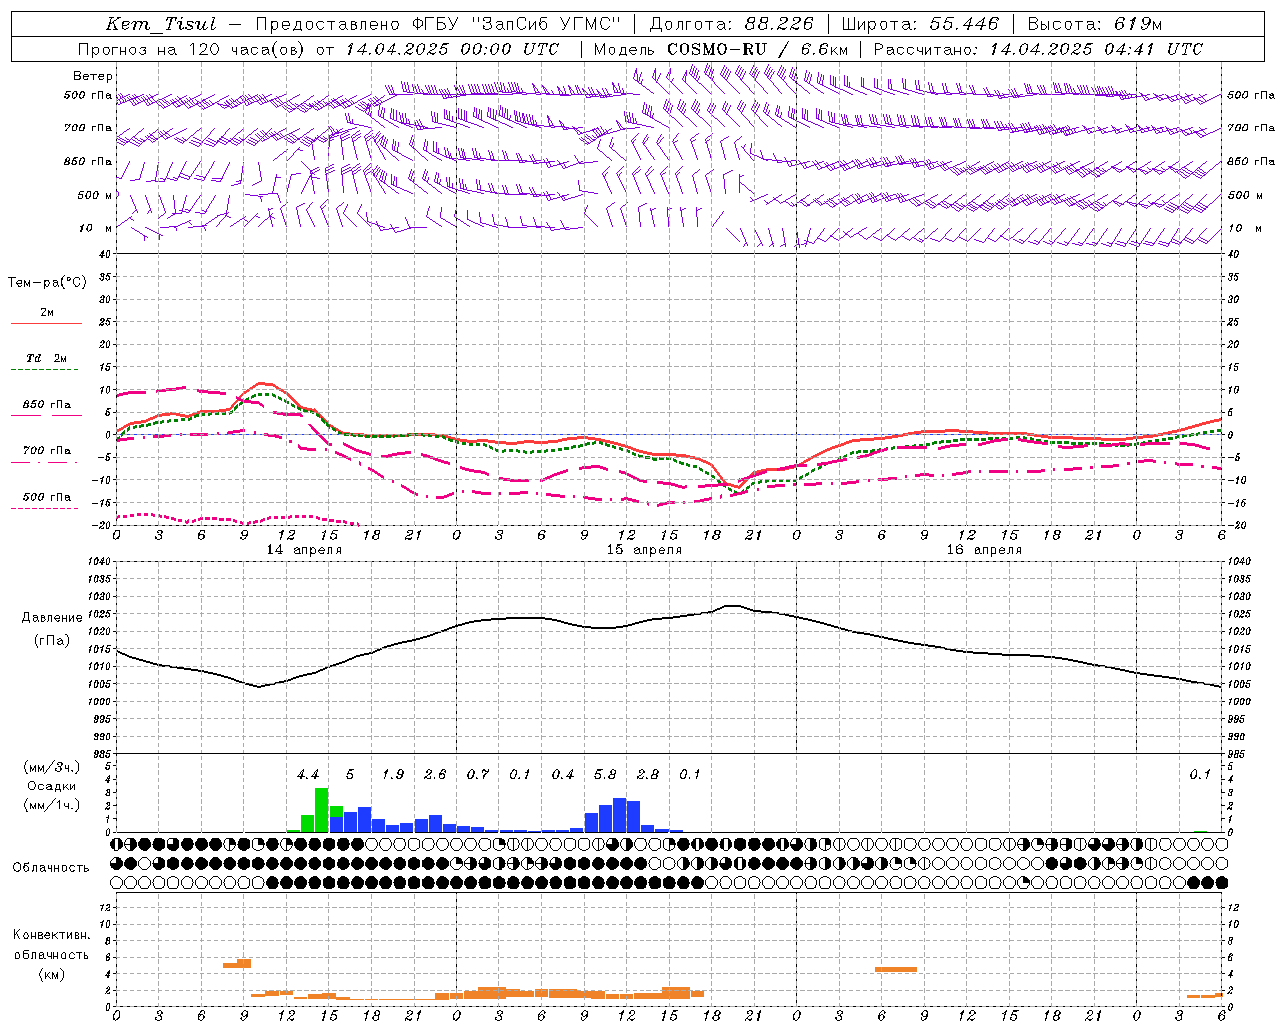Click the 14 апреля date label
The width and height of the screenshot is (1280, 1024).
[304, 550]
